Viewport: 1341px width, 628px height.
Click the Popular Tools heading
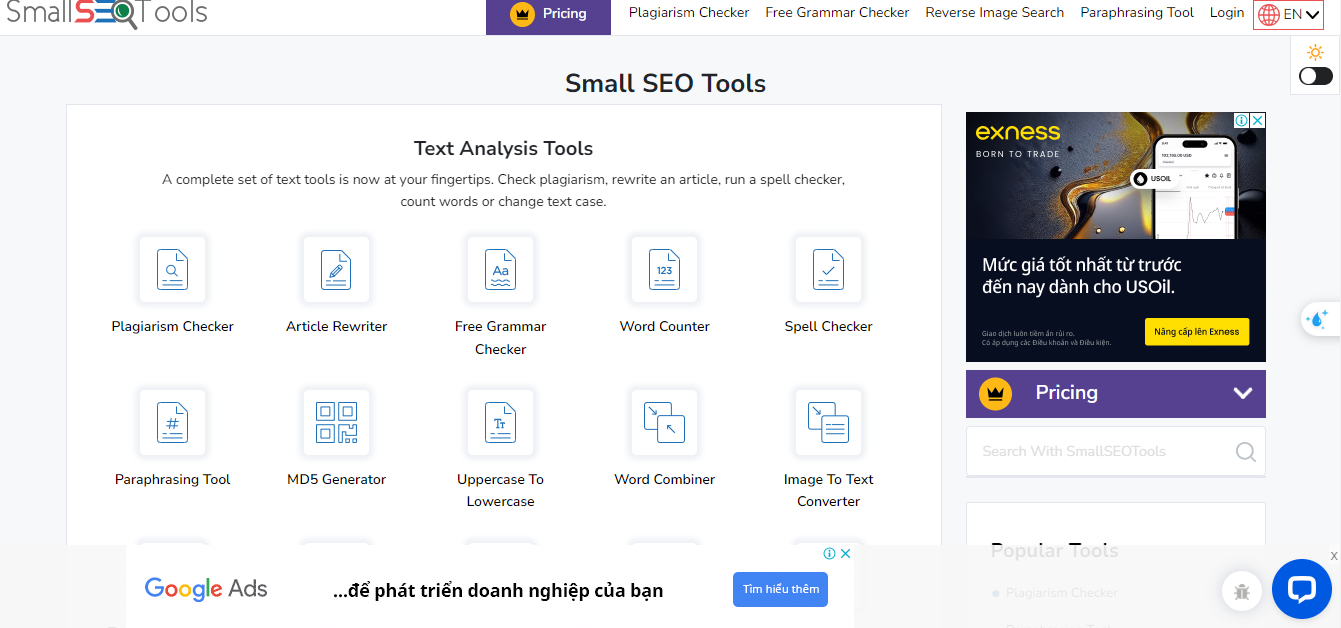click(1054, 551)
